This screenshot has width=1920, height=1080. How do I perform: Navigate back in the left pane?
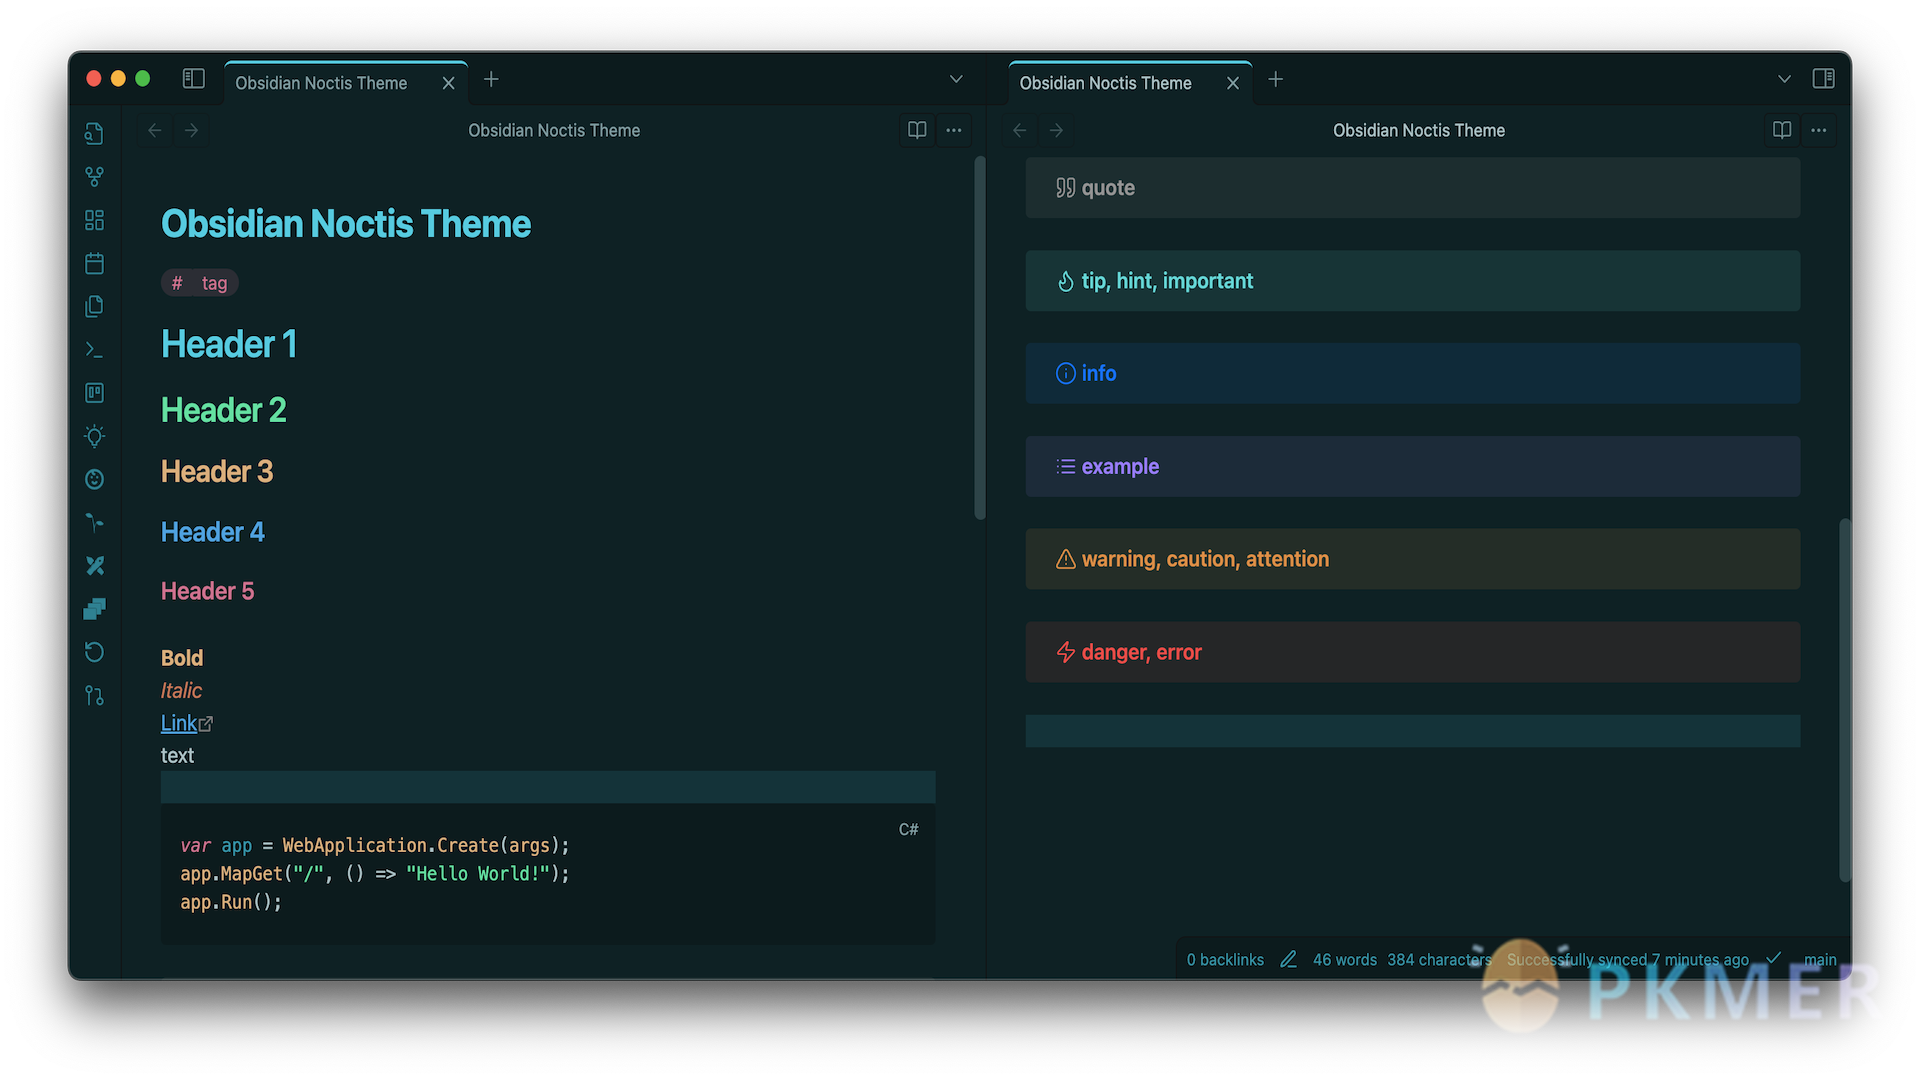pos(155,130)
